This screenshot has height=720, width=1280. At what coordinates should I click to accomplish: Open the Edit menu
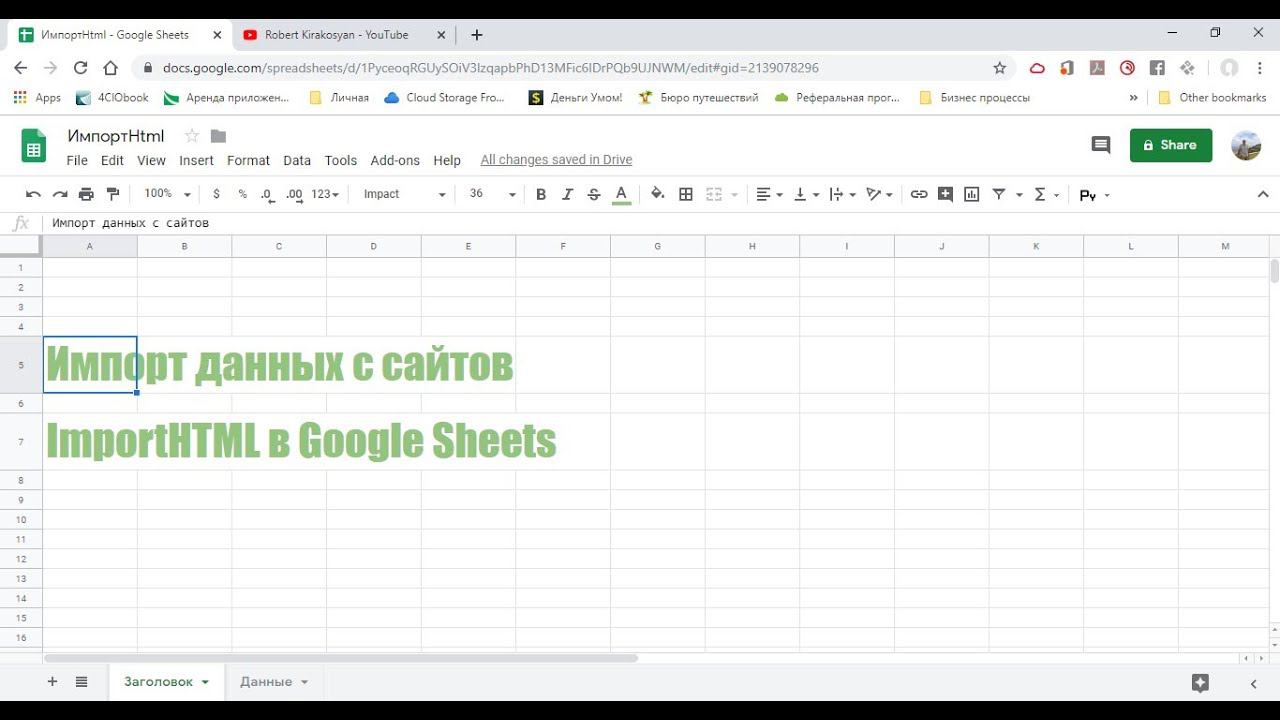click(x=112, y=160)
